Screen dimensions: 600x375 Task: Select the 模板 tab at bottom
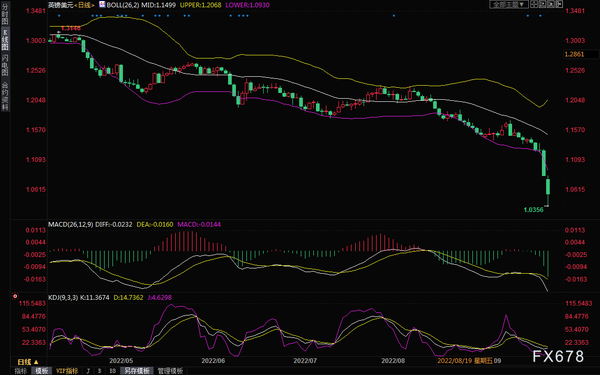point(42,371)
